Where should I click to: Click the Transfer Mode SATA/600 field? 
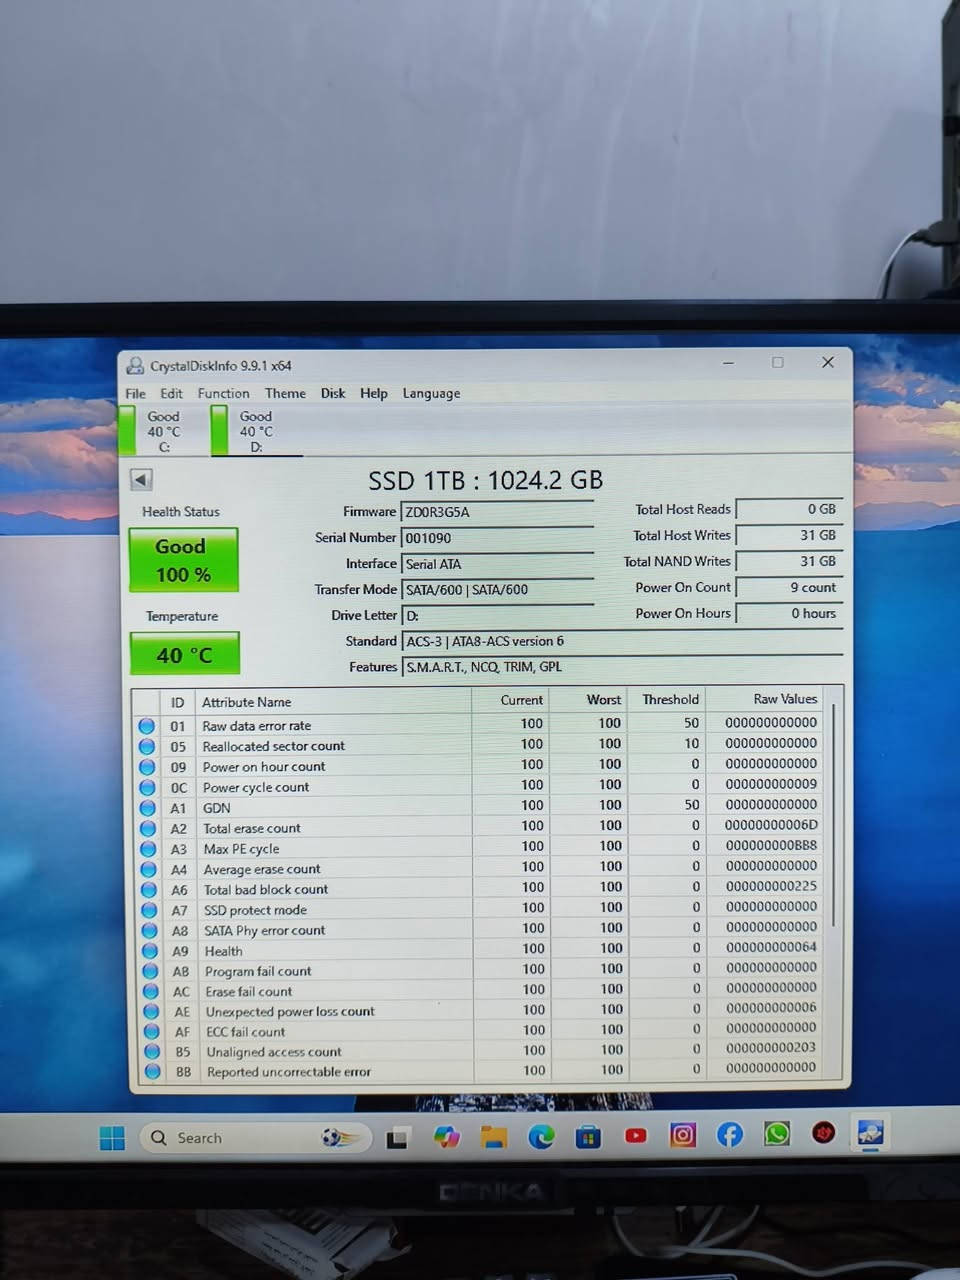click(497, 590)
